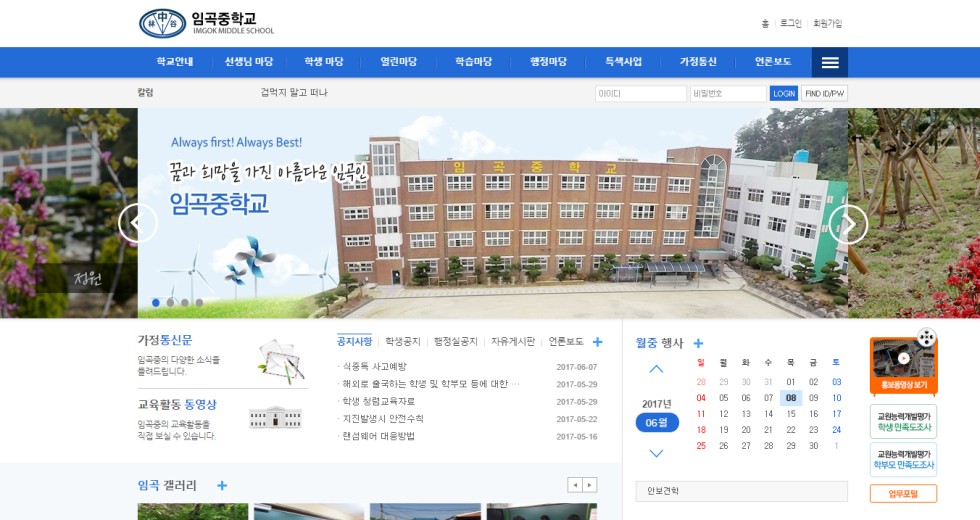980x520 pixels.
Task: Click plus icon next to 임곡 갤러리
Action: pyautogui.click(x=222, y=486)
